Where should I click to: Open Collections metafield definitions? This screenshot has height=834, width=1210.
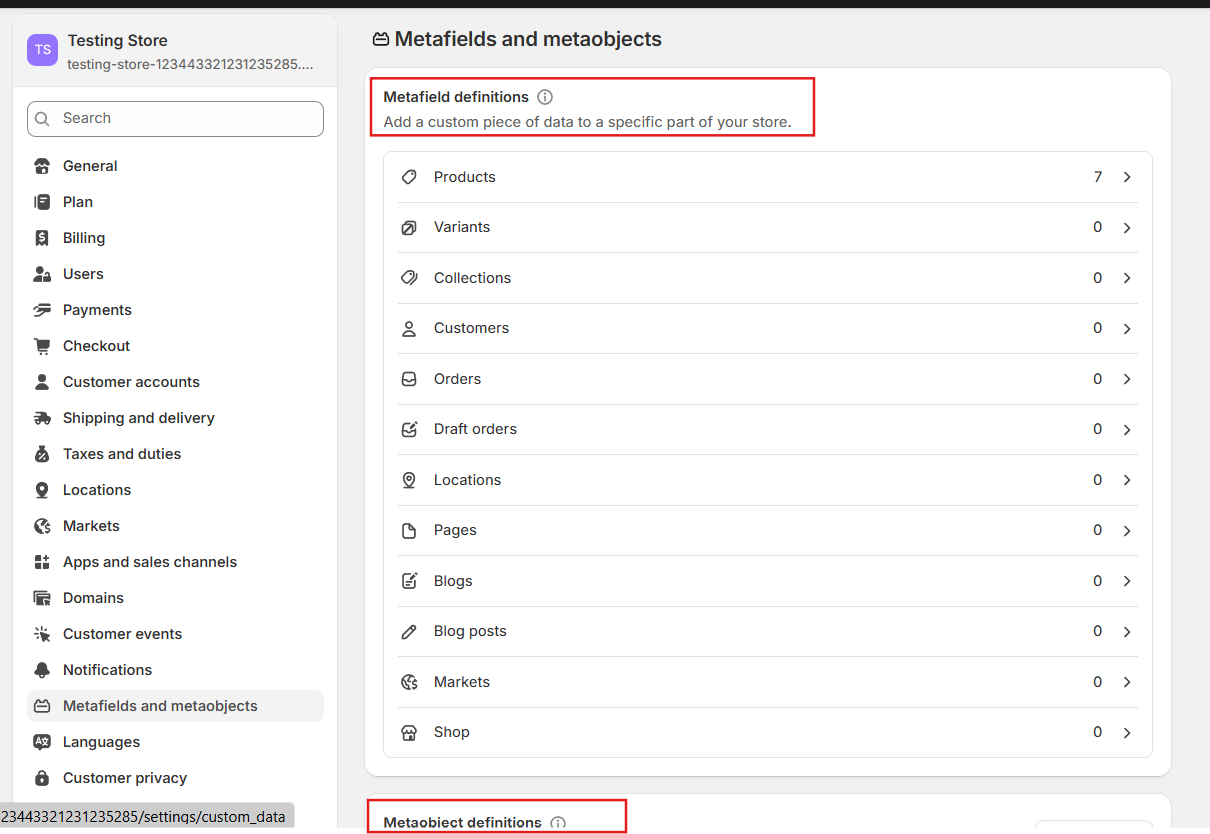(x=472, y=278)
